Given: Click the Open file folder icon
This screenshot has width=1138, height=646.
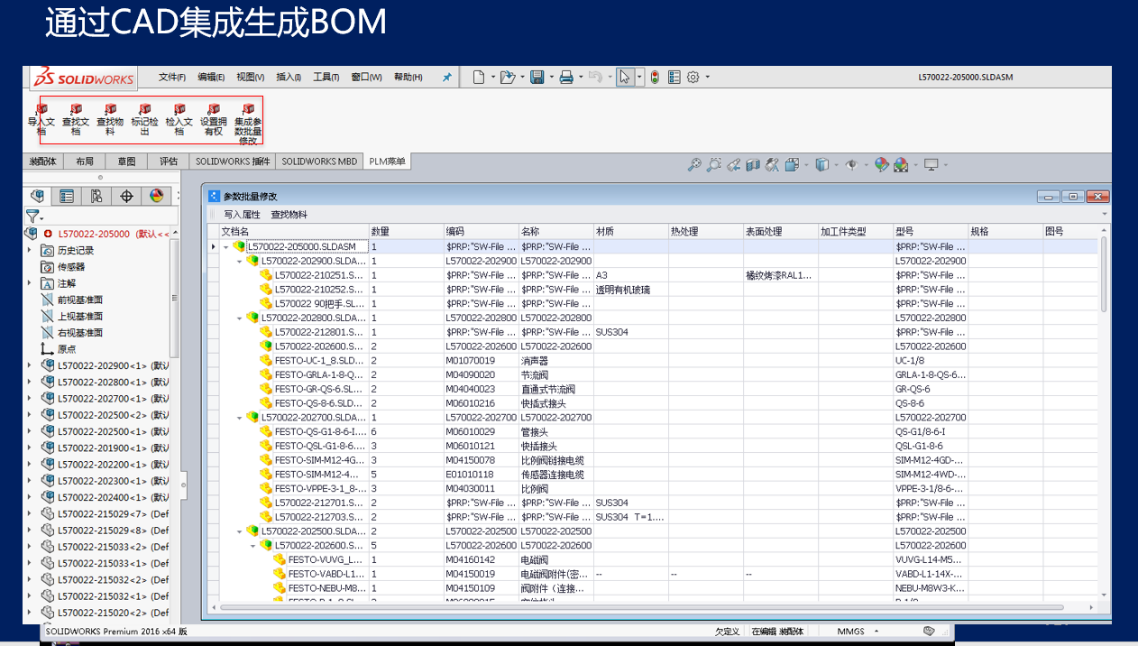Looking at the screenshot, I should click(507, 77).
